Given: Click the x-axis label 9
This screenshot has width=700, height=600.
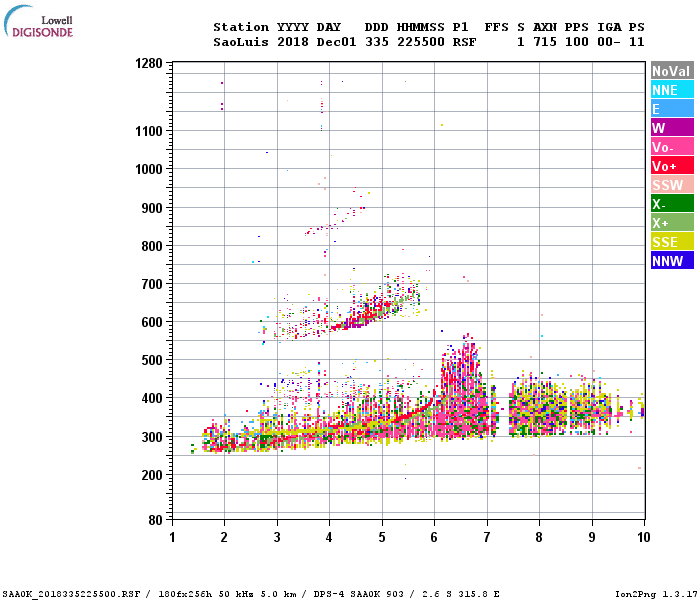Looking at the screenshot, I should pyautogui.click(x=592, y=537).
